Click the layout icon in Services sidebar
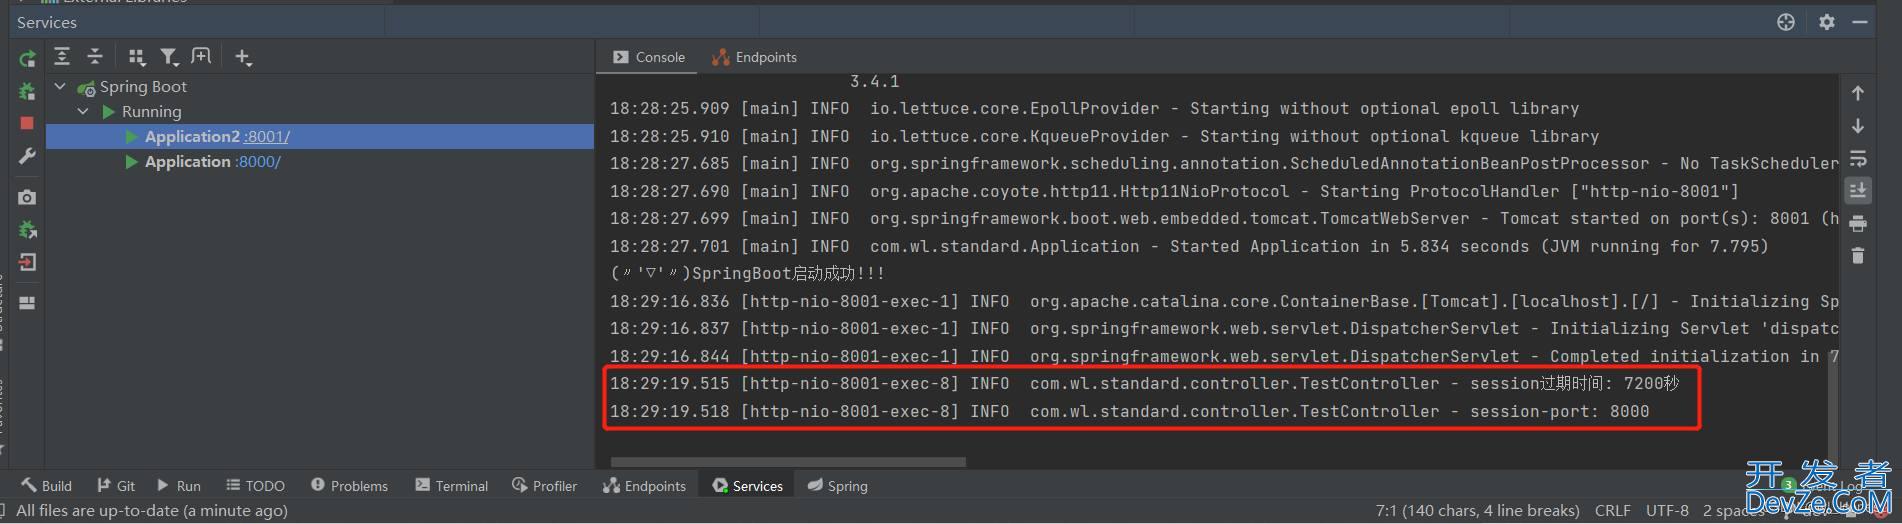 pyautogui.click(x=27, y=303)
